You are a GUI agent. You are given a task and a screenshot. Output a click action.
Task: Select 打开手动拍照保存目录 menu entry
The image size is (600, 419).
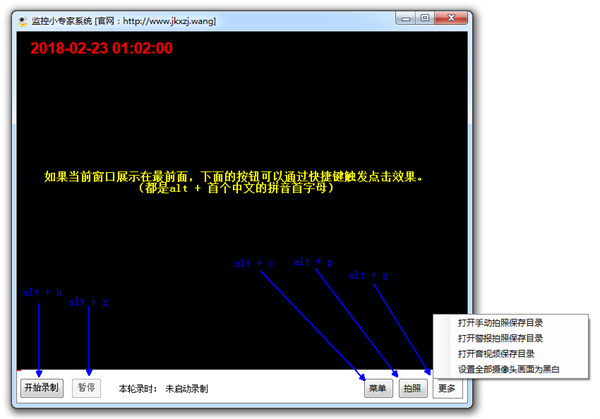[507, 323]
